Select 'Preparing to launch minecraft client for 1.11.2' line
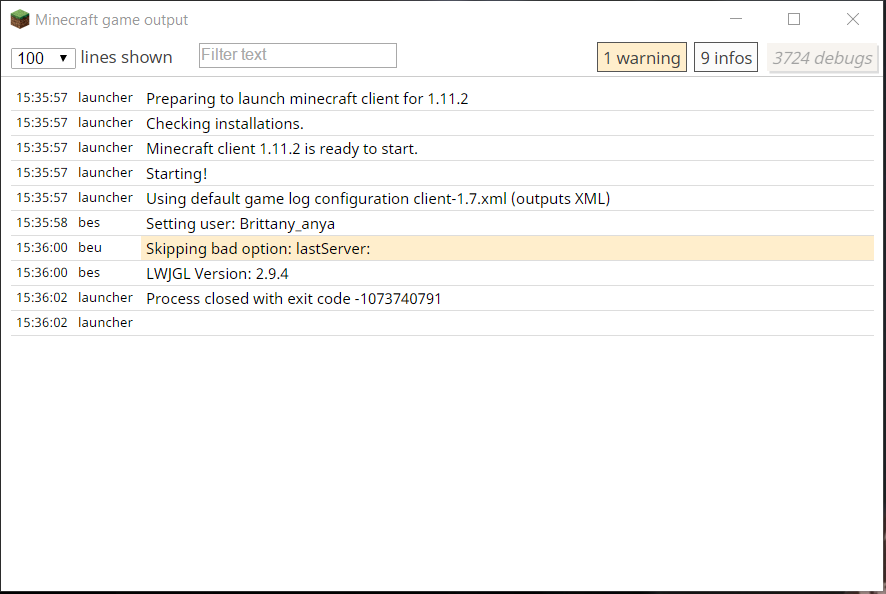Viewport: 886px width, 594px height. point(442,98)
